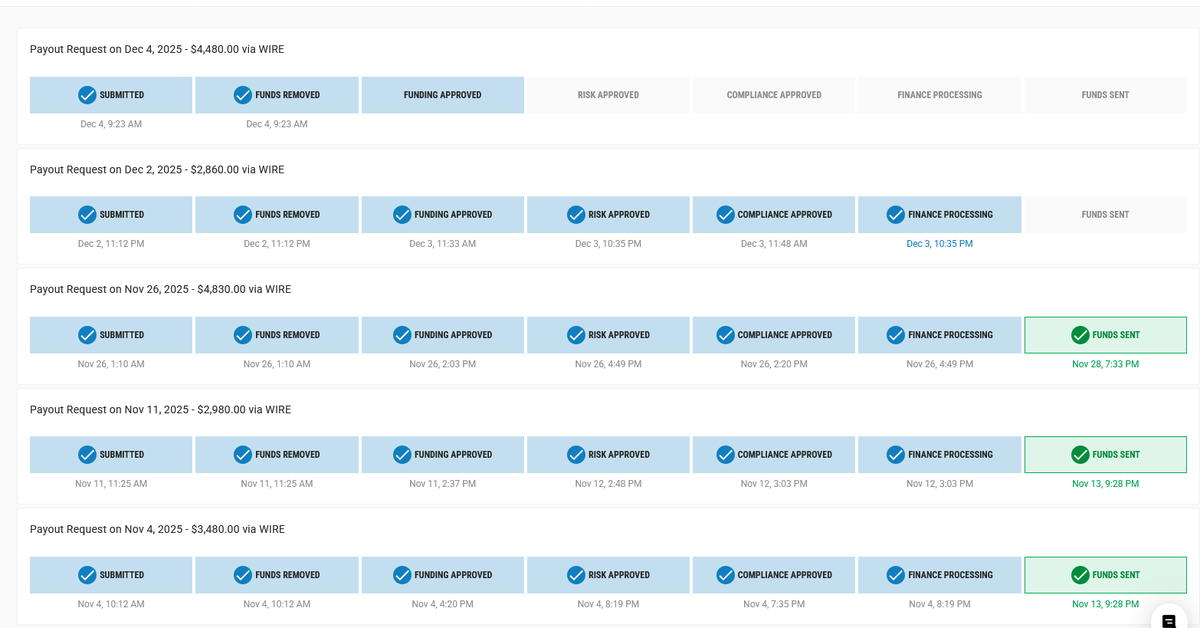Click the Nov 13, 9:28 PM timestamp of Nov 11 payout
1200x628 pixels.
pyautogui.click(x=1105, y=484)
